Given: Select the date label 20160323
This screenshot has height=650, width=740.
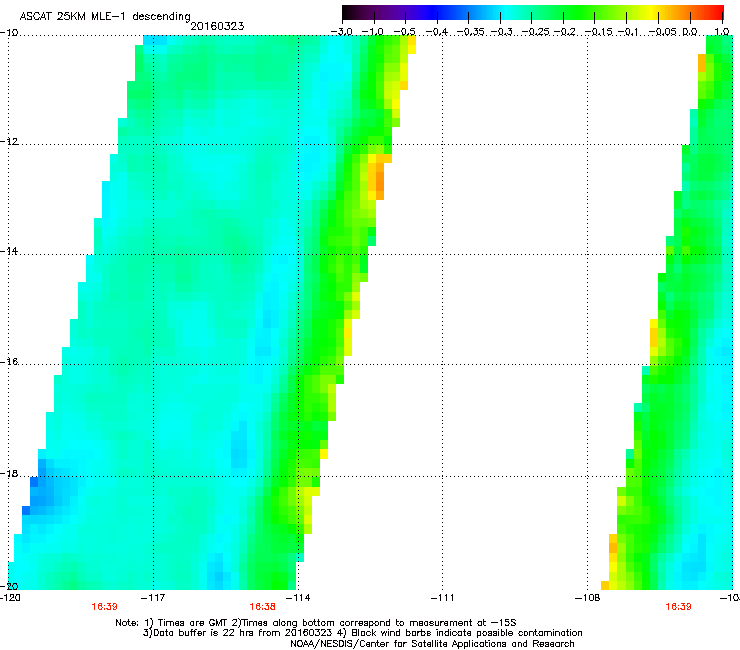Looking at the screenshot, I should (217, 26).
